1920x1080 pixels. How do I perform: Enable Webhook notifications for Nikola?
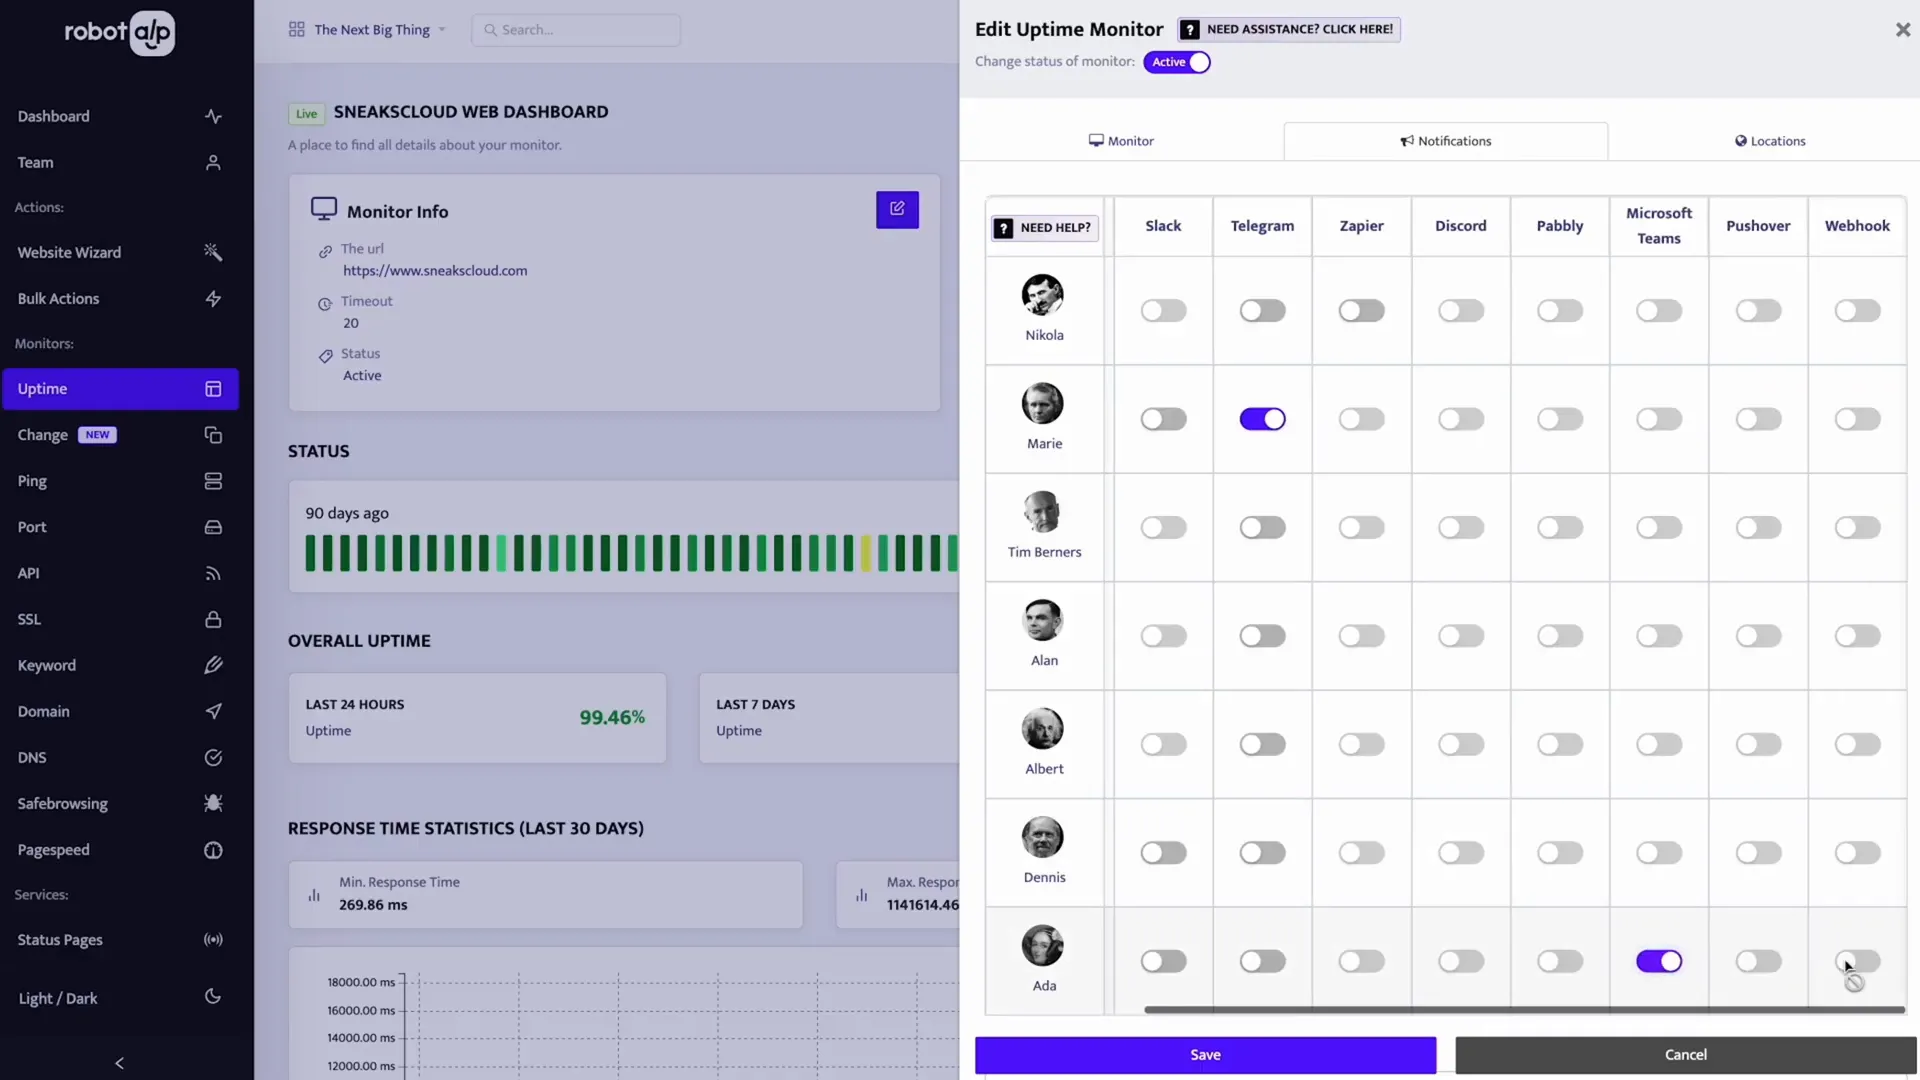(x=1857, y=311)
